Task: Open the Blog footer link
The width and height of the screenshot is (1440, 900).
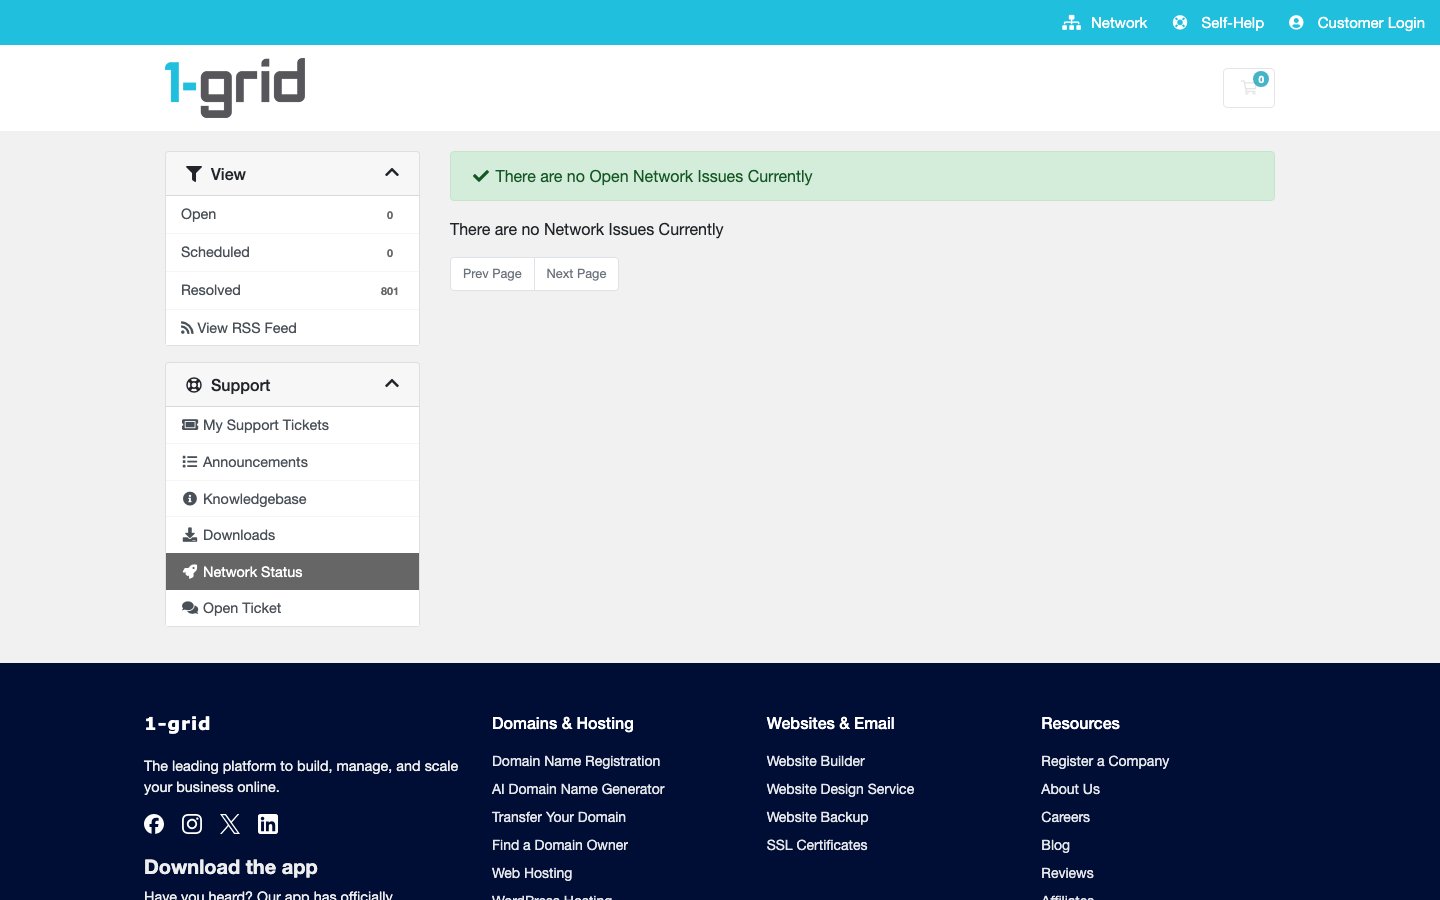Action: click(1055, 845)
